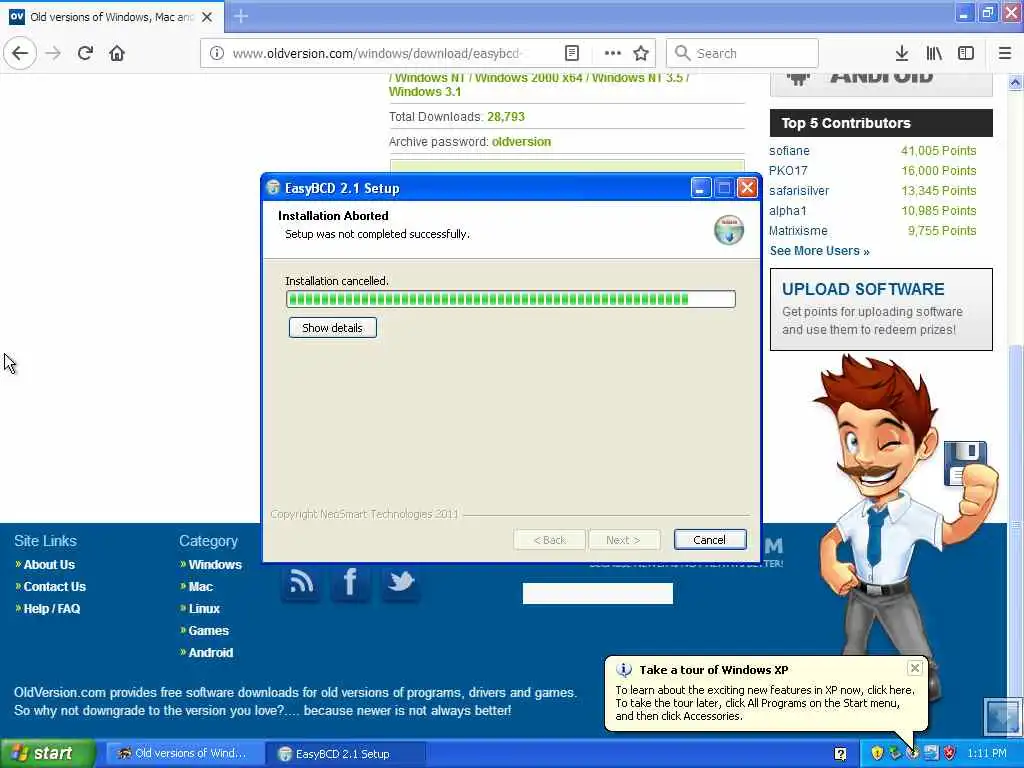Click the EasyBCD installer globe icon
This screenshot has width=1024, height=768.
coord(729,230)
